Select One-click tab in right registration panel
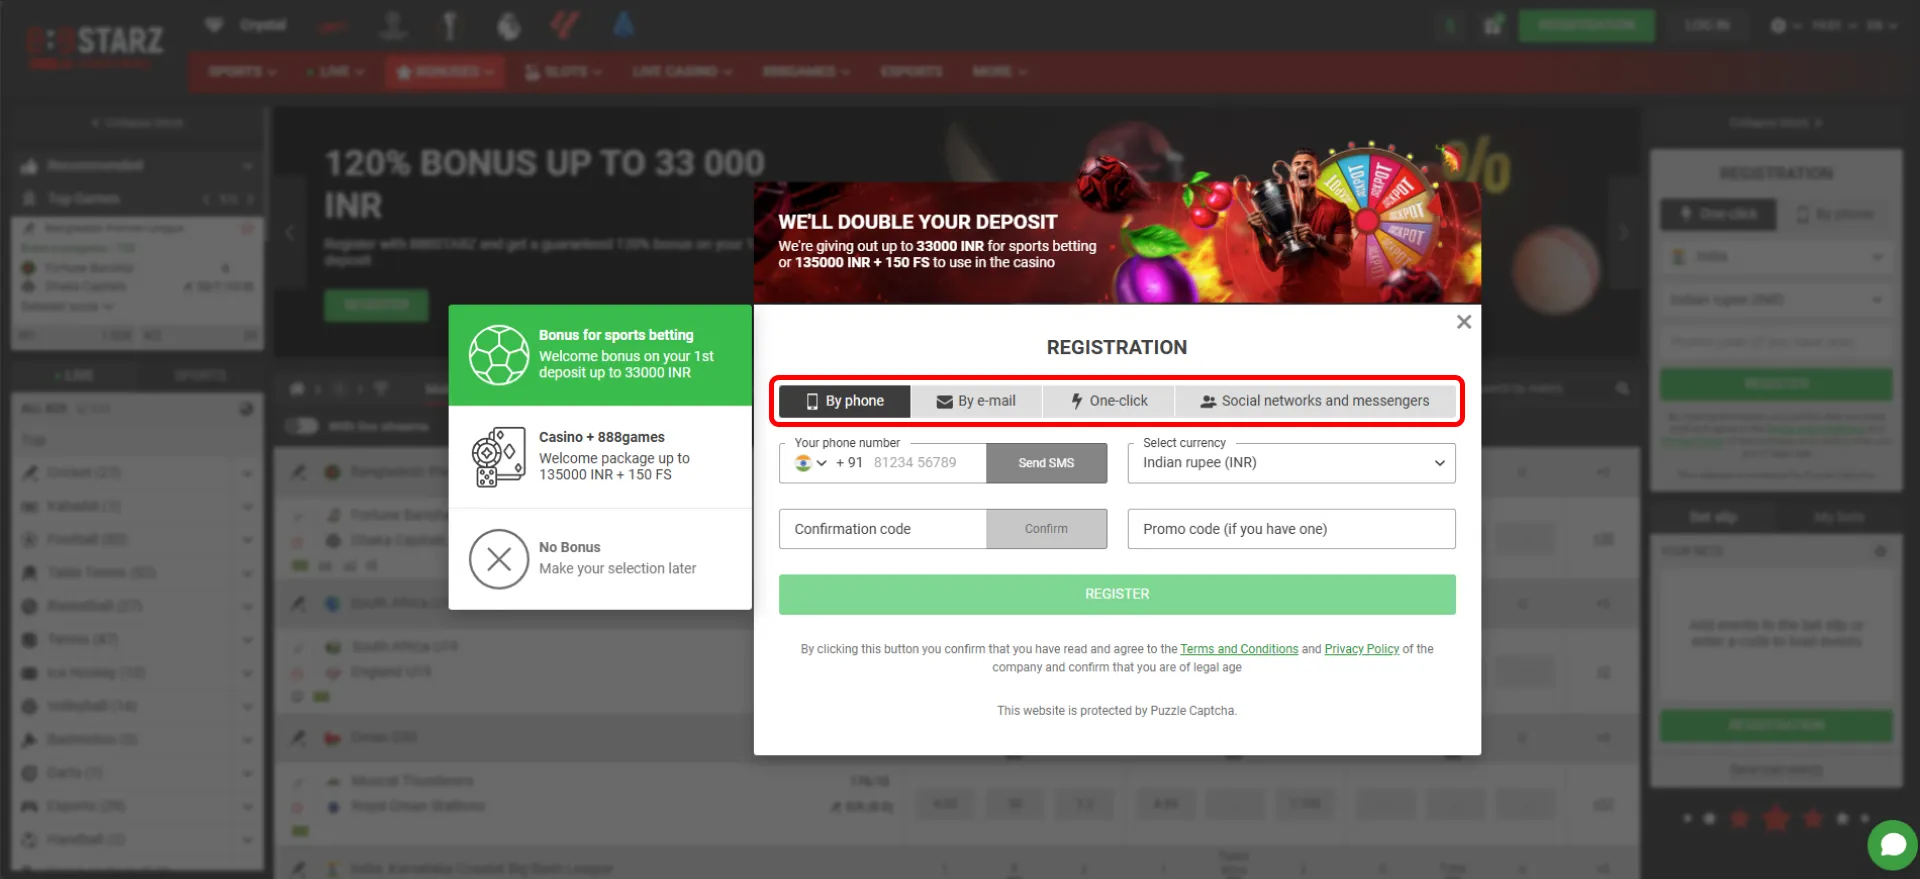 coord(1718,215)
